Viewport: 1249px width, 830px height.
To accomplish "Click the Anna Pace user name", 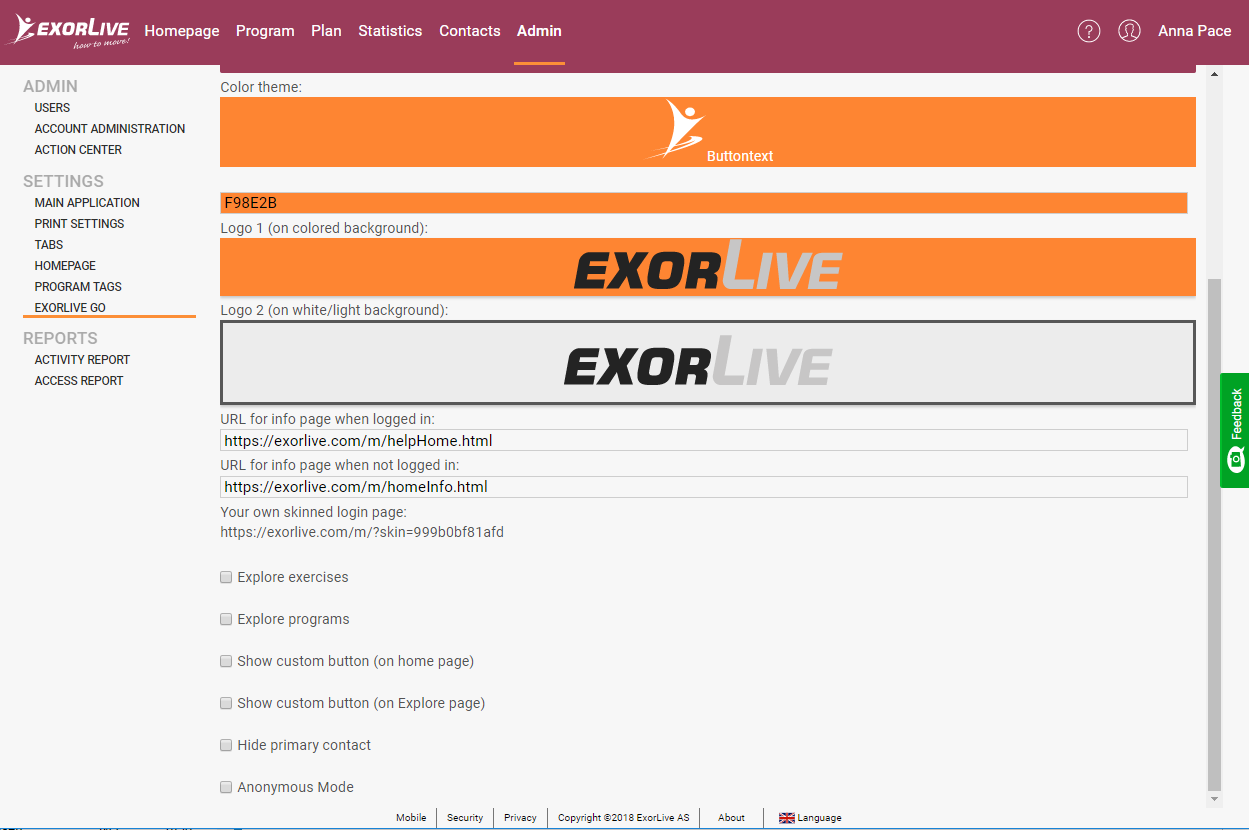I will [x=1195, y=31].
